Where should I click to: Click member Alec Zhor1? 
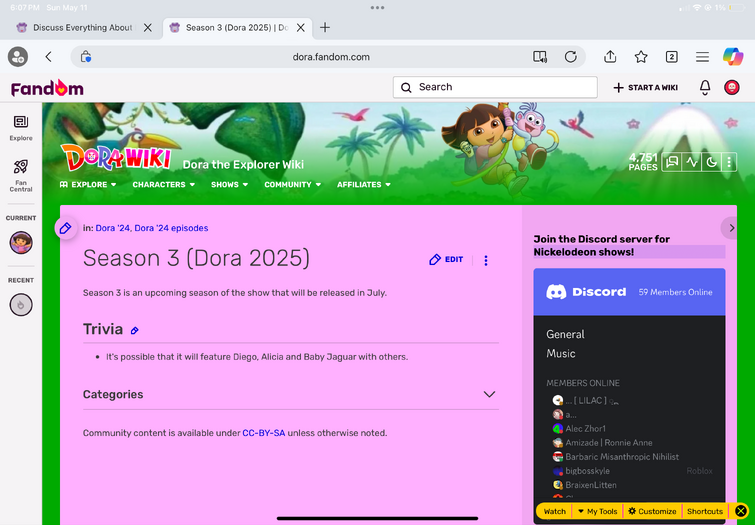(579, 428)
